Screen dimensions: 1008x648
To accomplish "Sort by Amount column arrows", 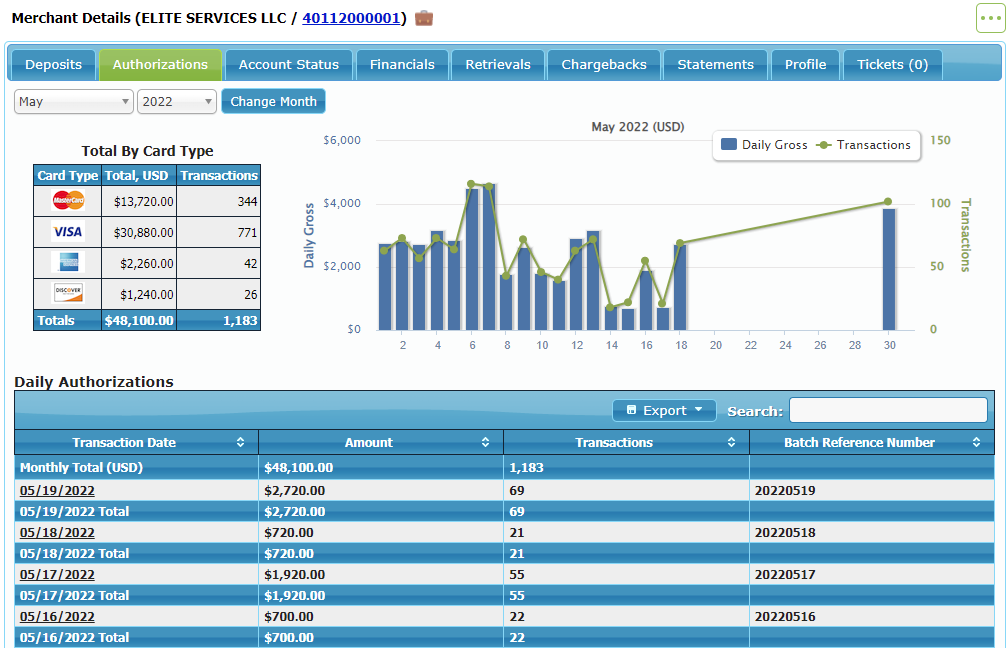I will 485,442.
